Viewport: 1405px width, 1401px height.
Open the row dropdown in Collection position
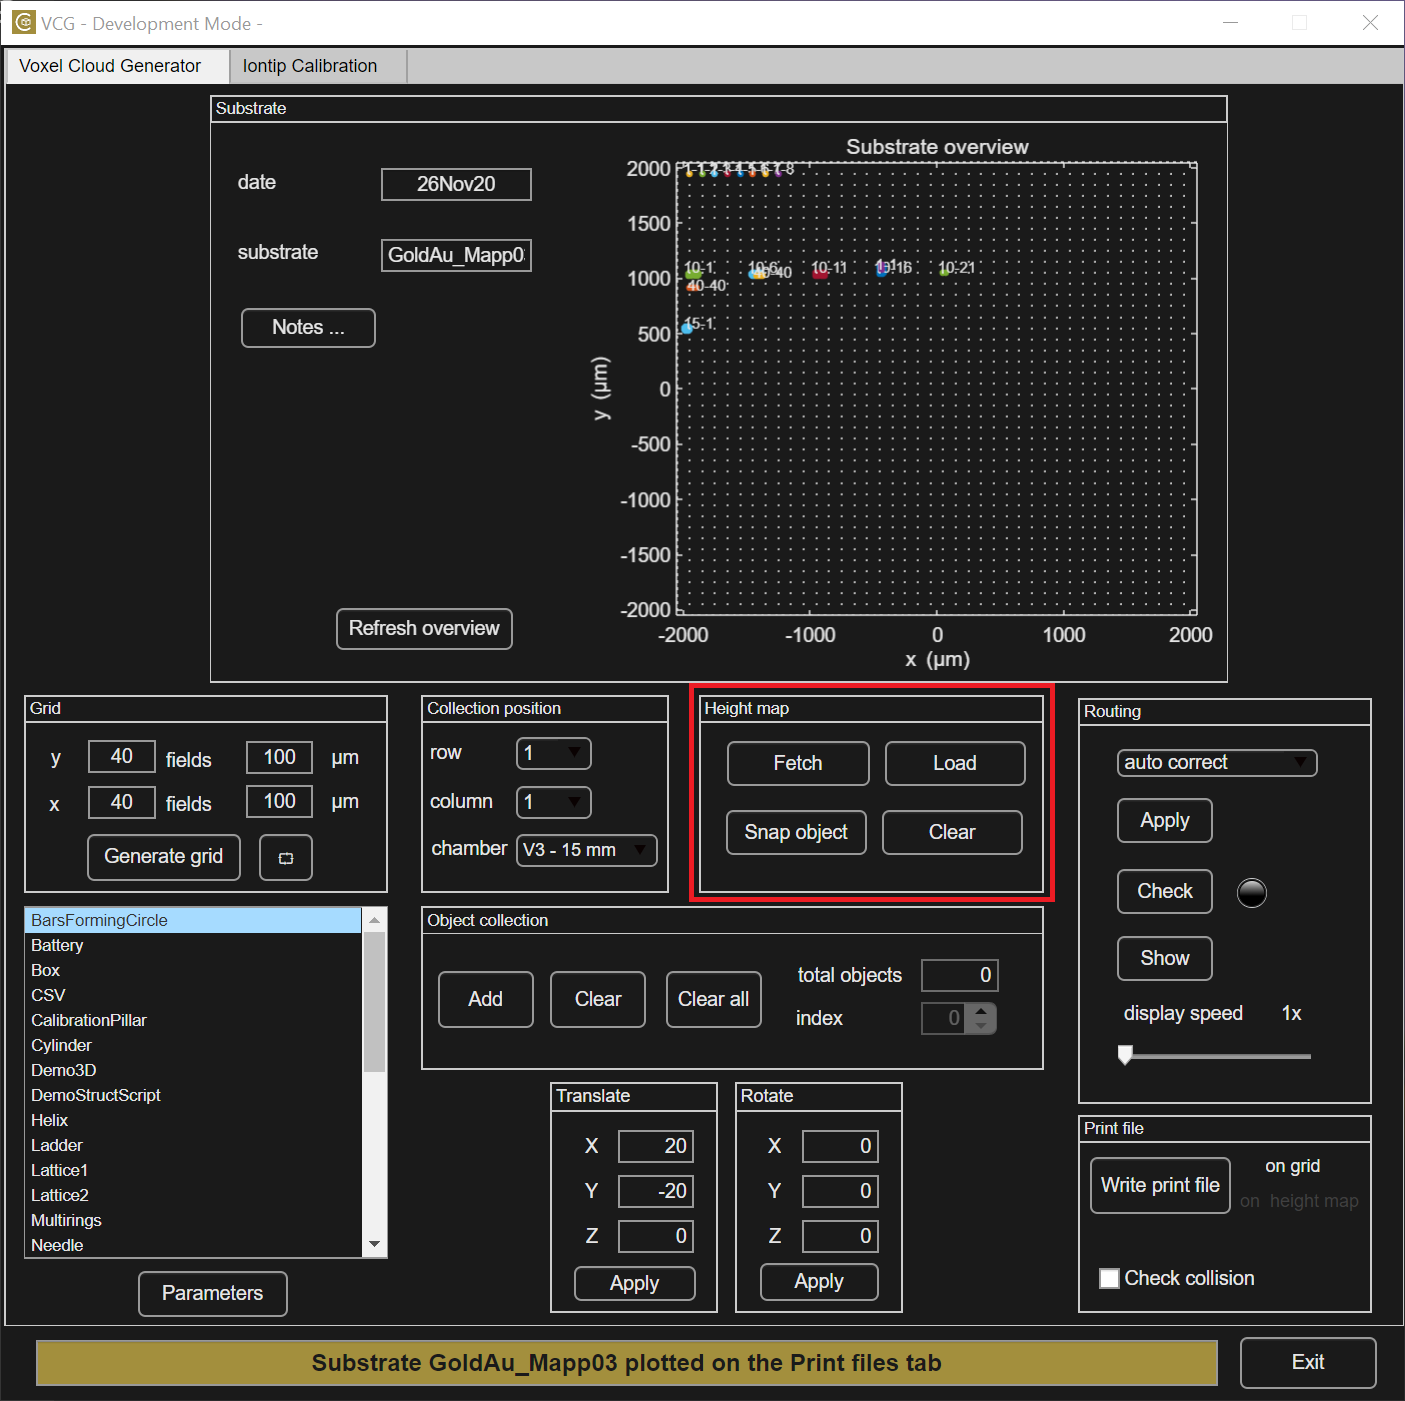tap(553, 753)
